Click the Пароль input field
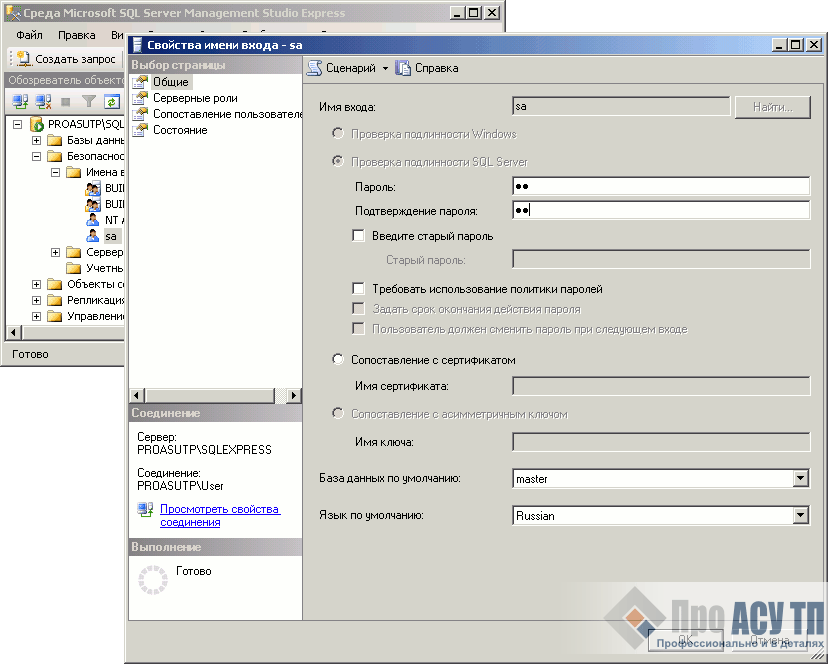828x664 pixels. coord(661,186)
